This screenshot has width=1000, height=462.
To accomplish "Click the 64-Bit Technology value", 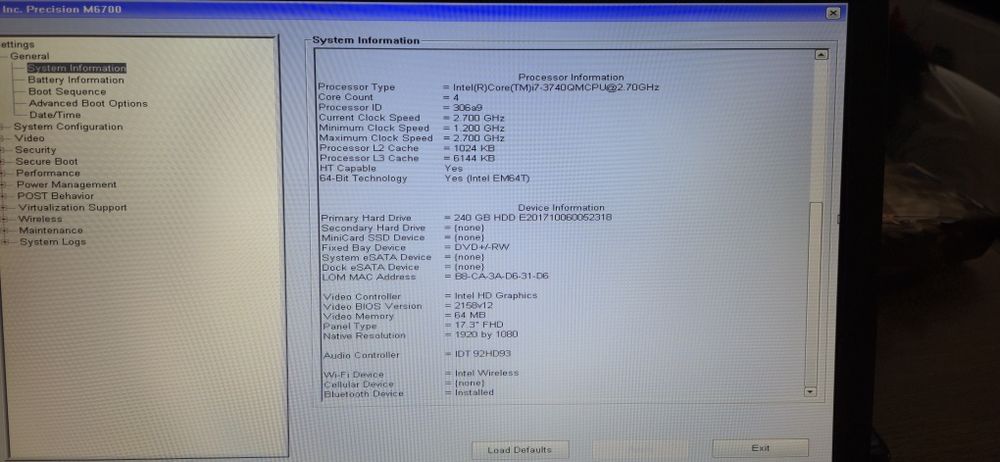I will pos(487,178).
